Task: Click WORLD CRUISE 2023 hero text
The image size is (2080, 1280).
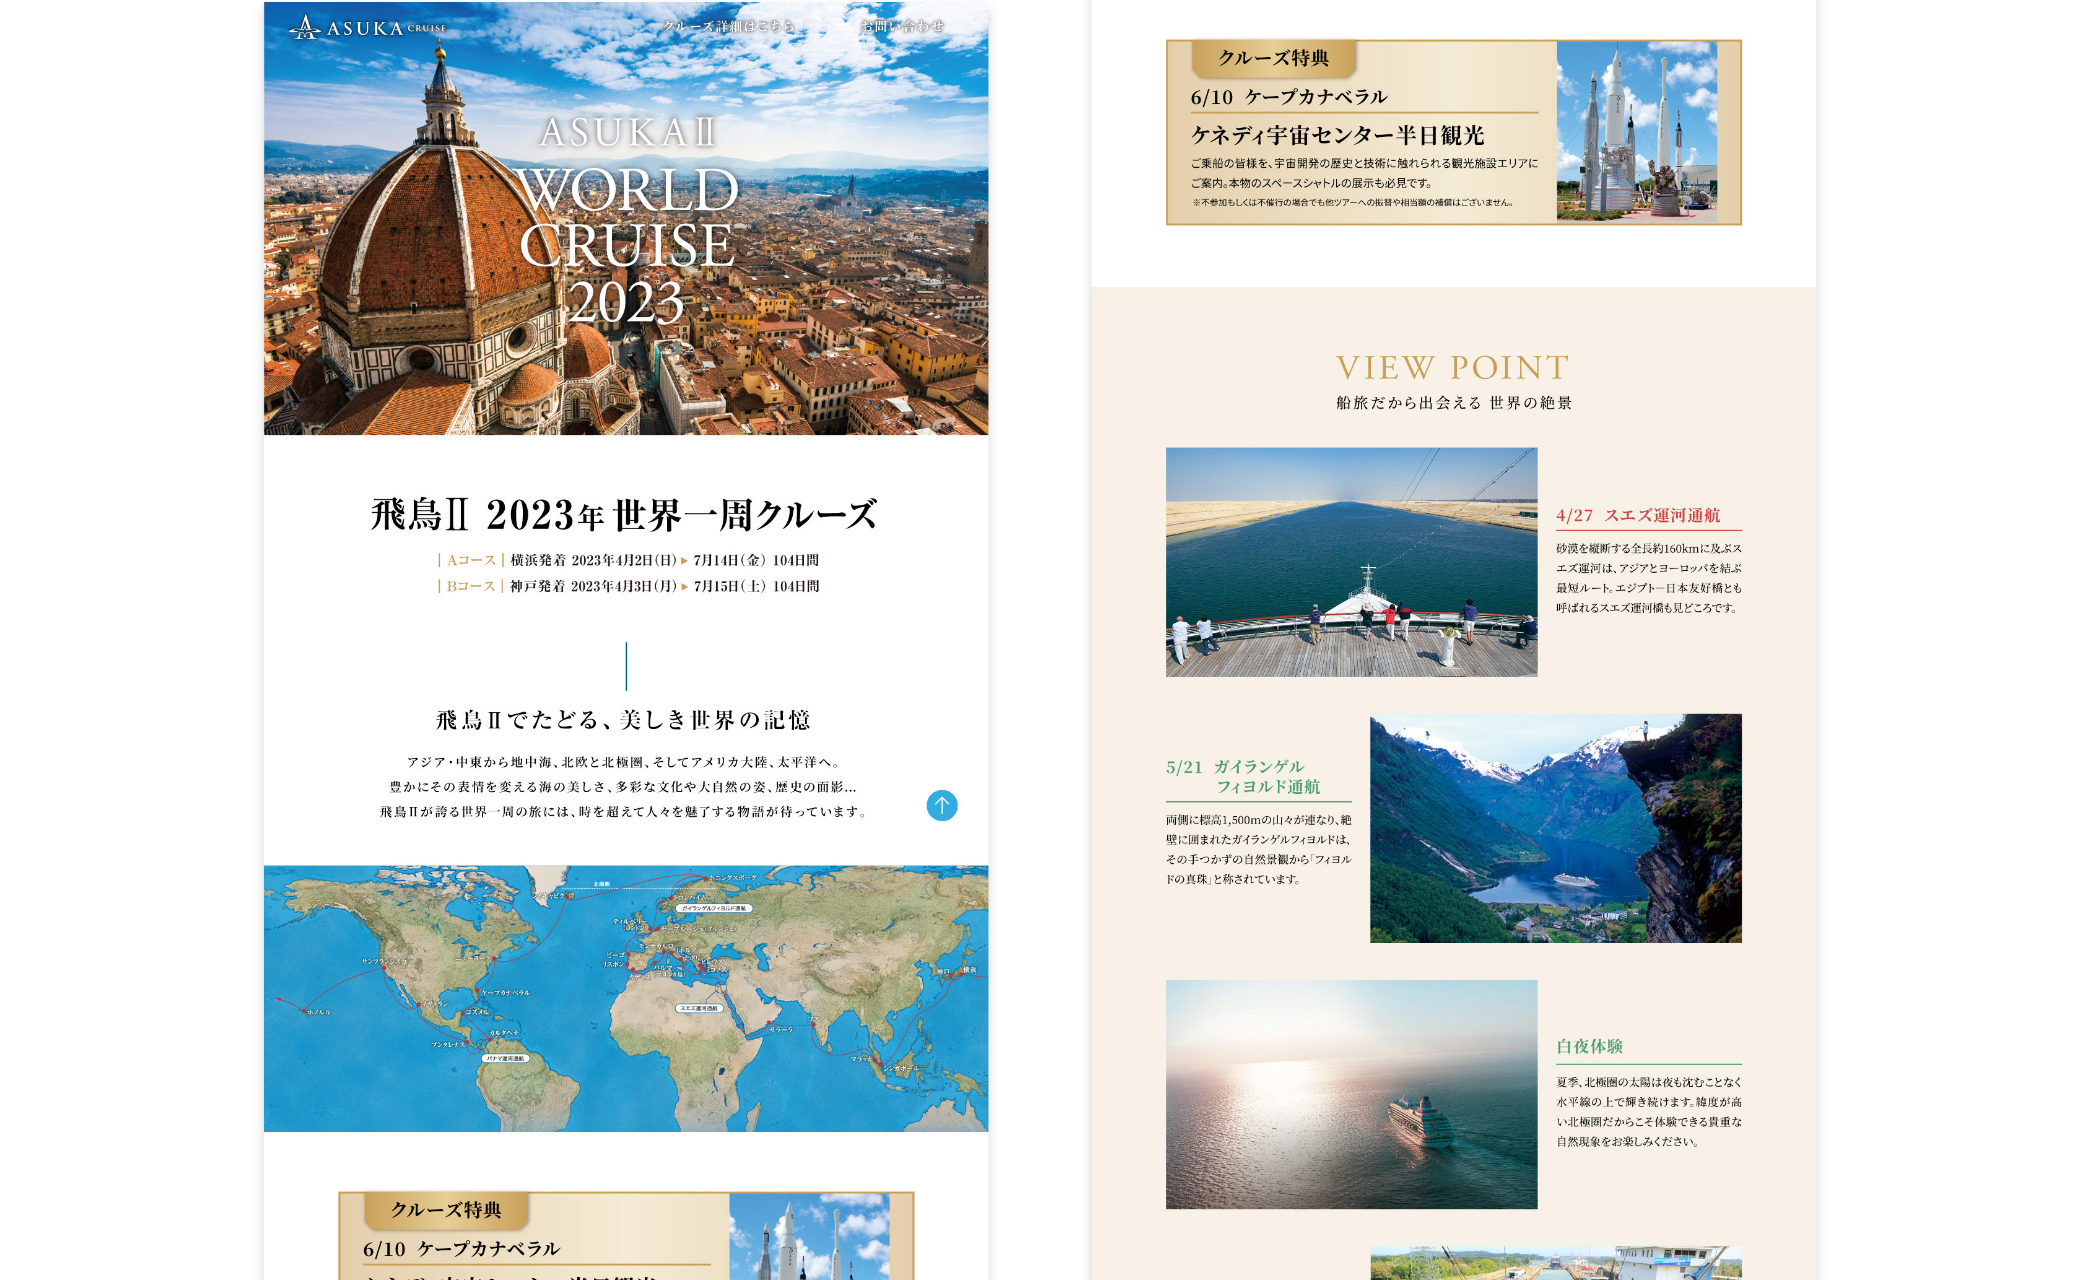Action: click(627, 246)
